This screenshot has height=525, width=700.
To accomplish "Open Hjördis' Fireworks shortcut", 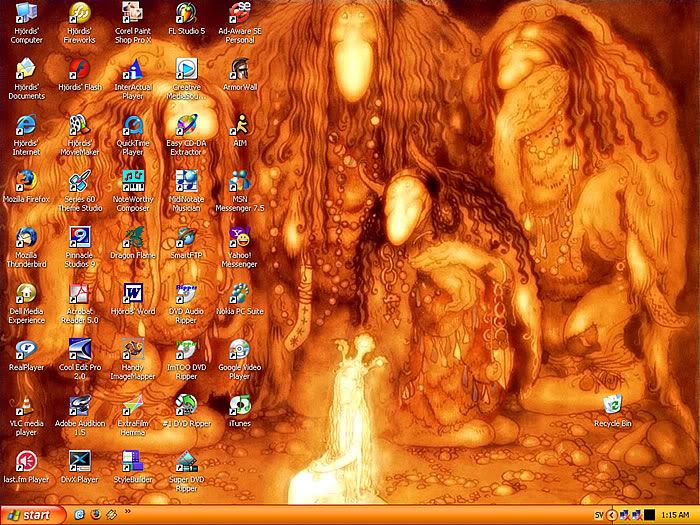I will 79,13.
